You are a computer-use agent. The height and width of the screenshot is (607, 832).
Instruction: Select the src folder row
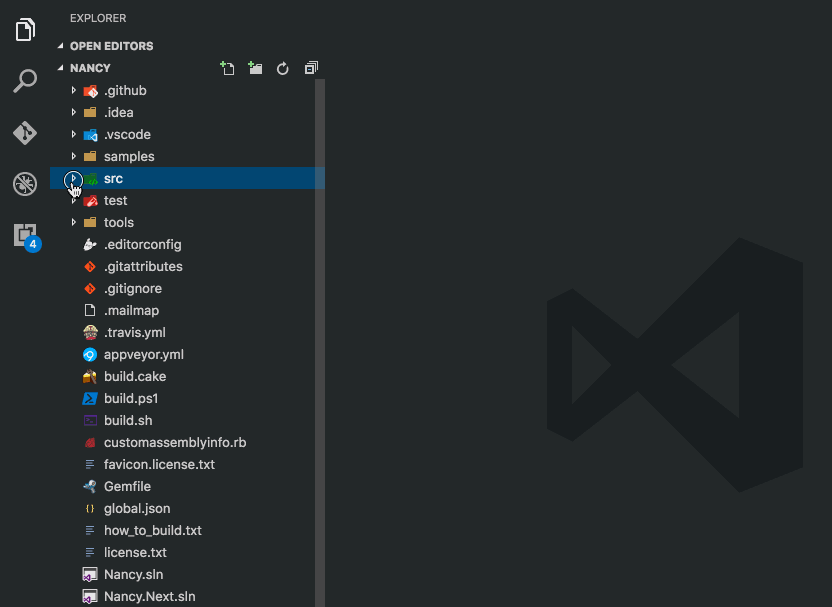point(187,178)
